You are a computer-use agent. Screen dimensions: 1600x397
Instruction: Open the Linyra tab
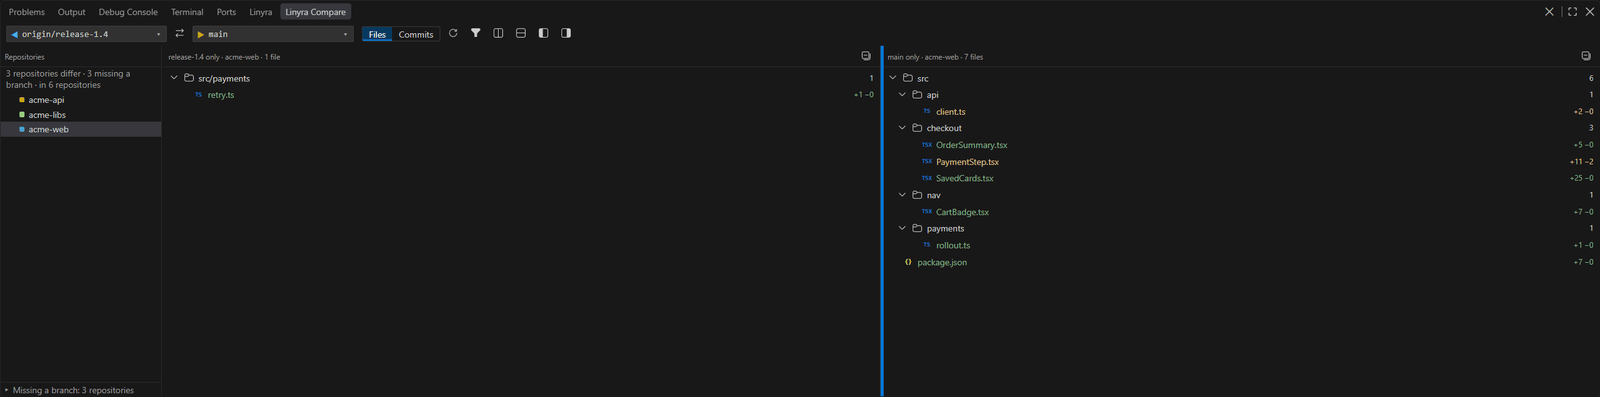[x=261, y=12]
